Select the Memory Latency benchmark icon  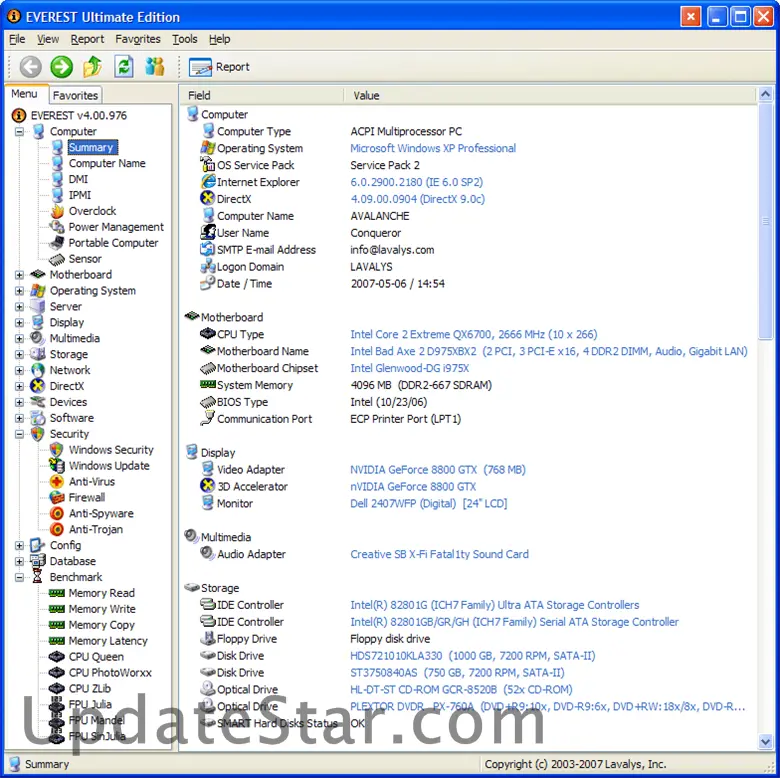click(x=57, y=641)
